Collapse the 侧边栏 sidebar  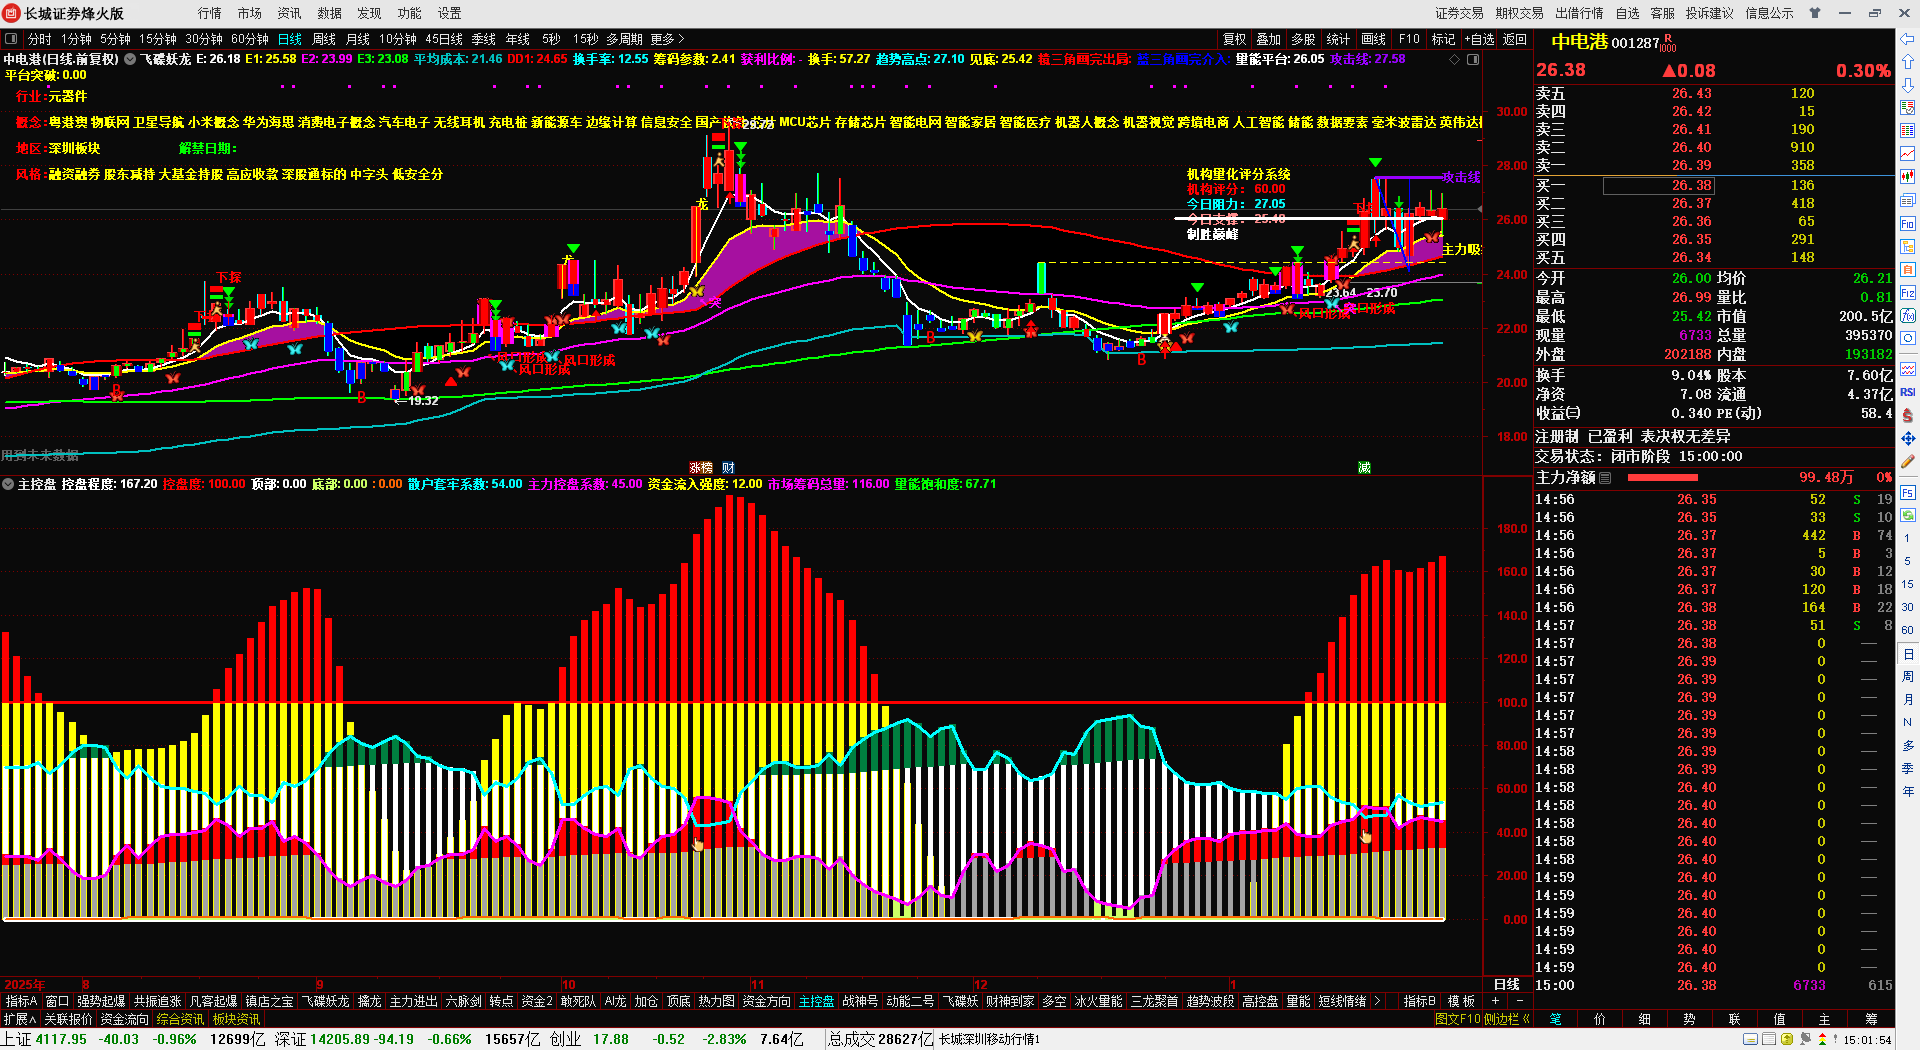(x=1508, y=1019)
